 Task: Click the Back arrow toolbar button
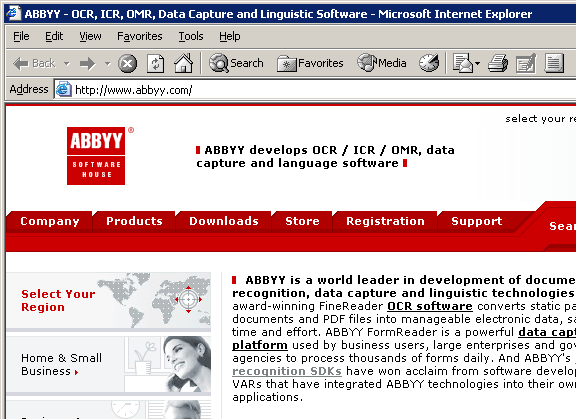click(x=34, y=64)
